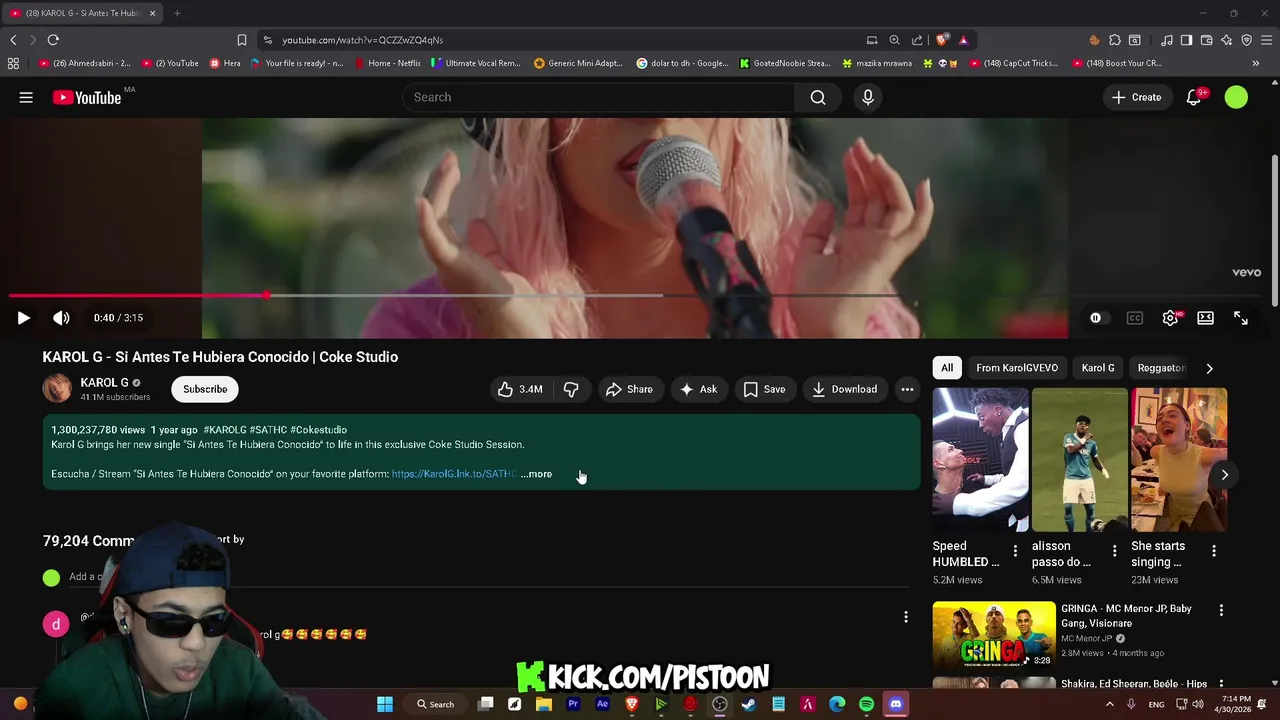The height and width of the screenshot is (720, 1280).
Task: Select the All filter chip
Action: coord(947,368)
